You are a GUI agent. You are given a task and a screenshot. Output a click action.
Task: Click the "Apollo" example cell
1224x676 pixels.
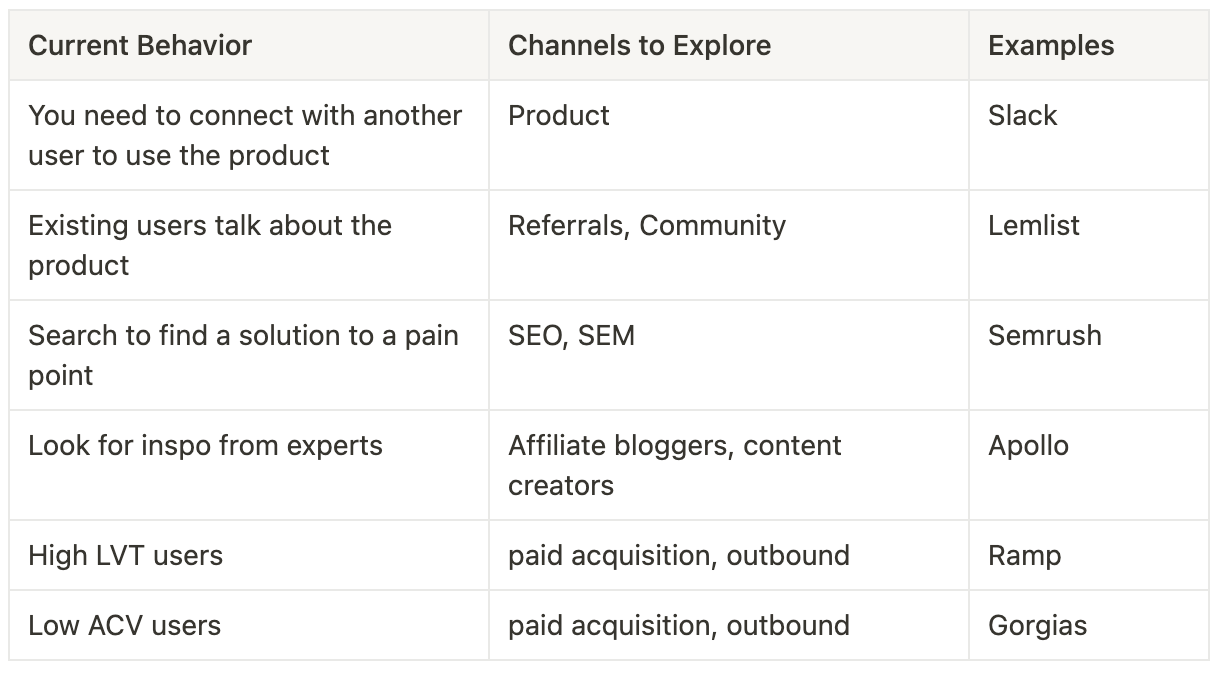pyautogui.click(x=1089, y=465)
